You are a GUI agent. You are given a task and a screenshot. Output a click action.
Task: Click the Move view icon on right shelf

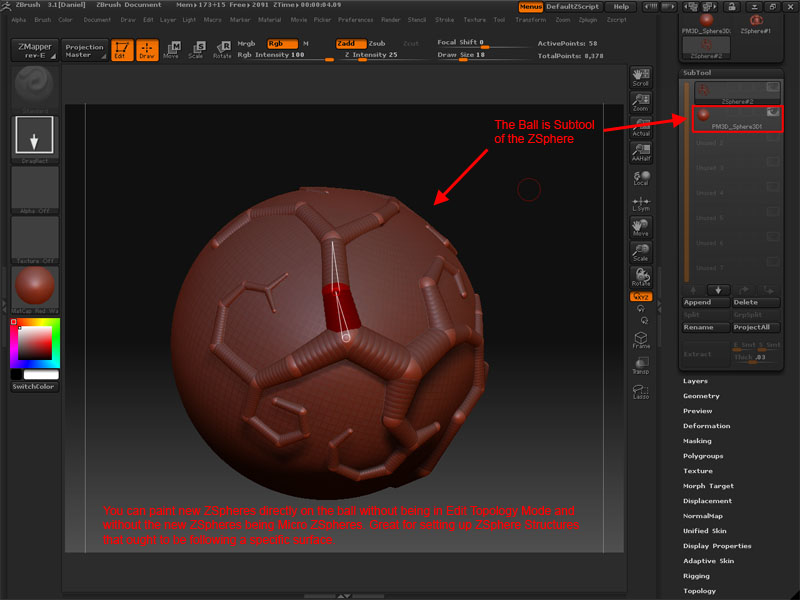[641, 228]
